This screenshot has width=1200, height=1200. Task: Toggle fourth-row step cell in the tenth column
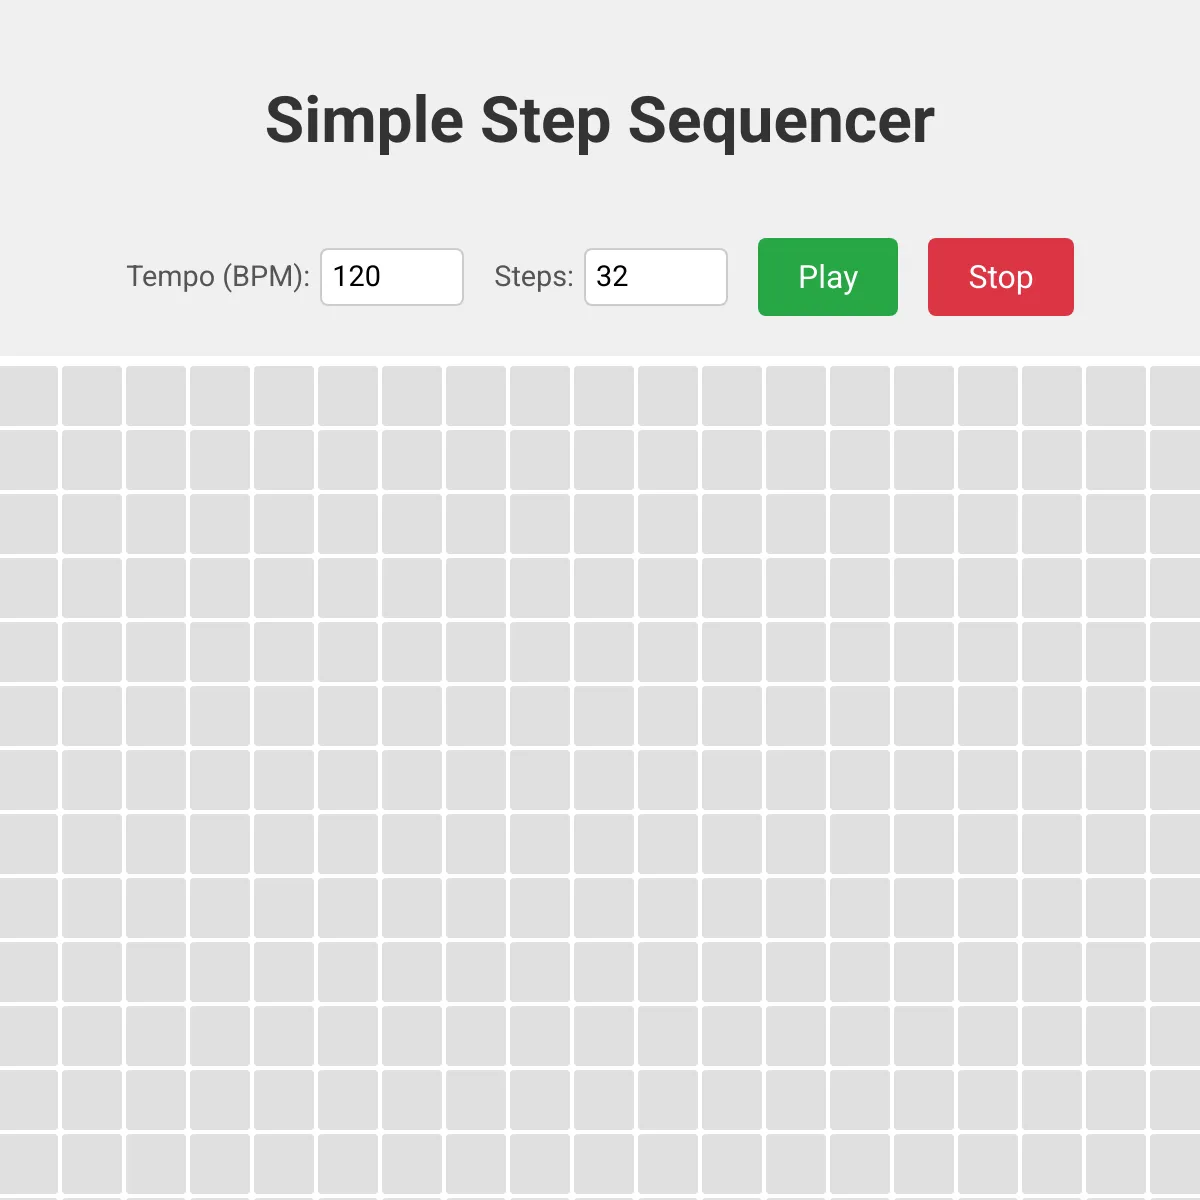tap(604, 588)
